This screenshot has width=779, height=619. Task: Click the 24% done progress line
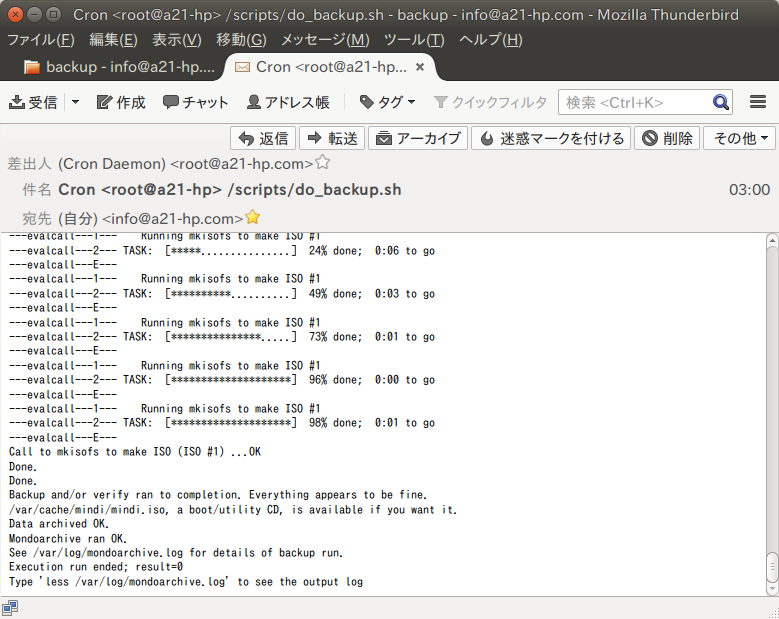[222, 251]
